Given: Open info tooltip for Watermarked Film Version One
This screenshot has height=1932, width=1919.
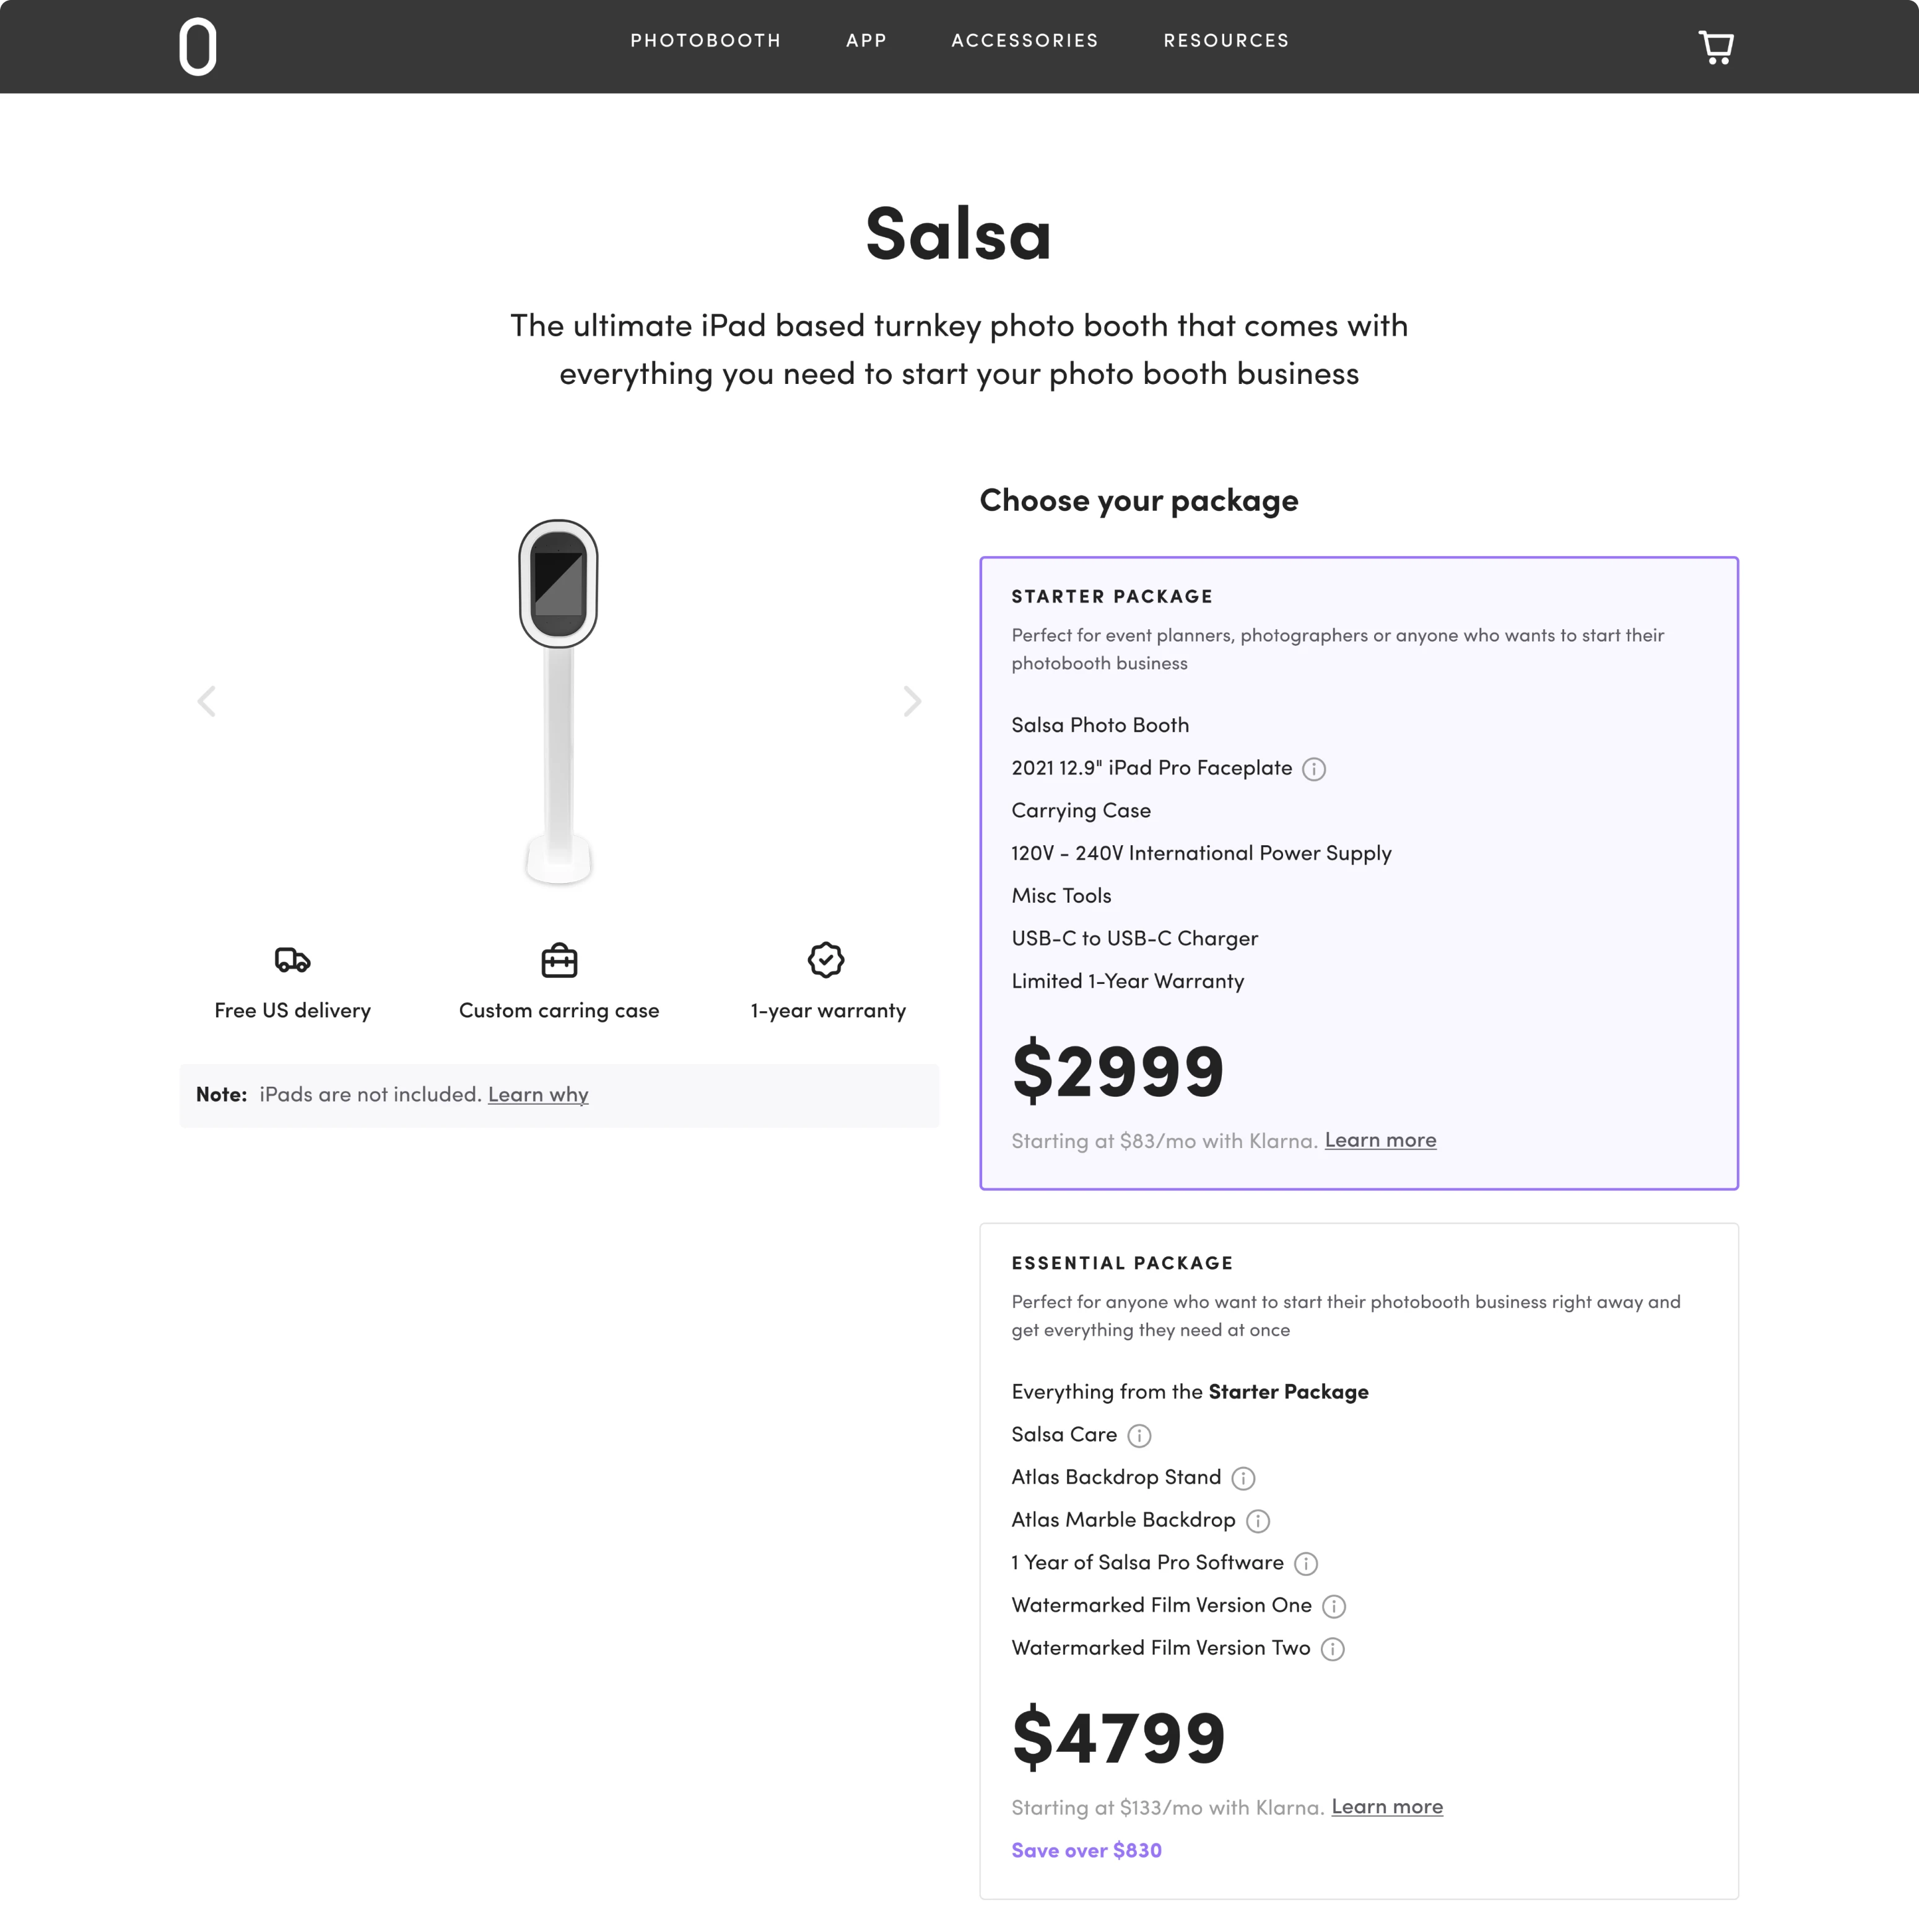Looking at the screenshot, I should click(1334, 1607).
